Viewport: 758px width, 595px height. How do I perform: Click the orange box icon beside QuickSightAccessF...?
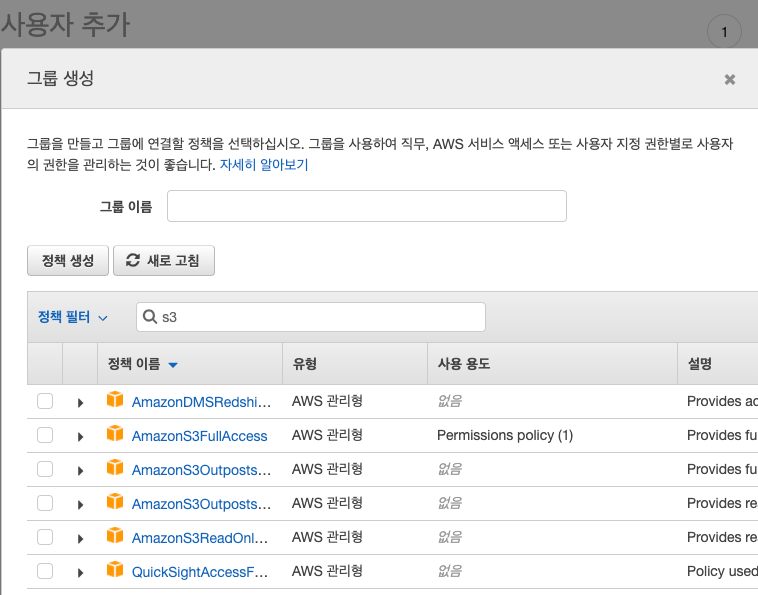[115, 569]
